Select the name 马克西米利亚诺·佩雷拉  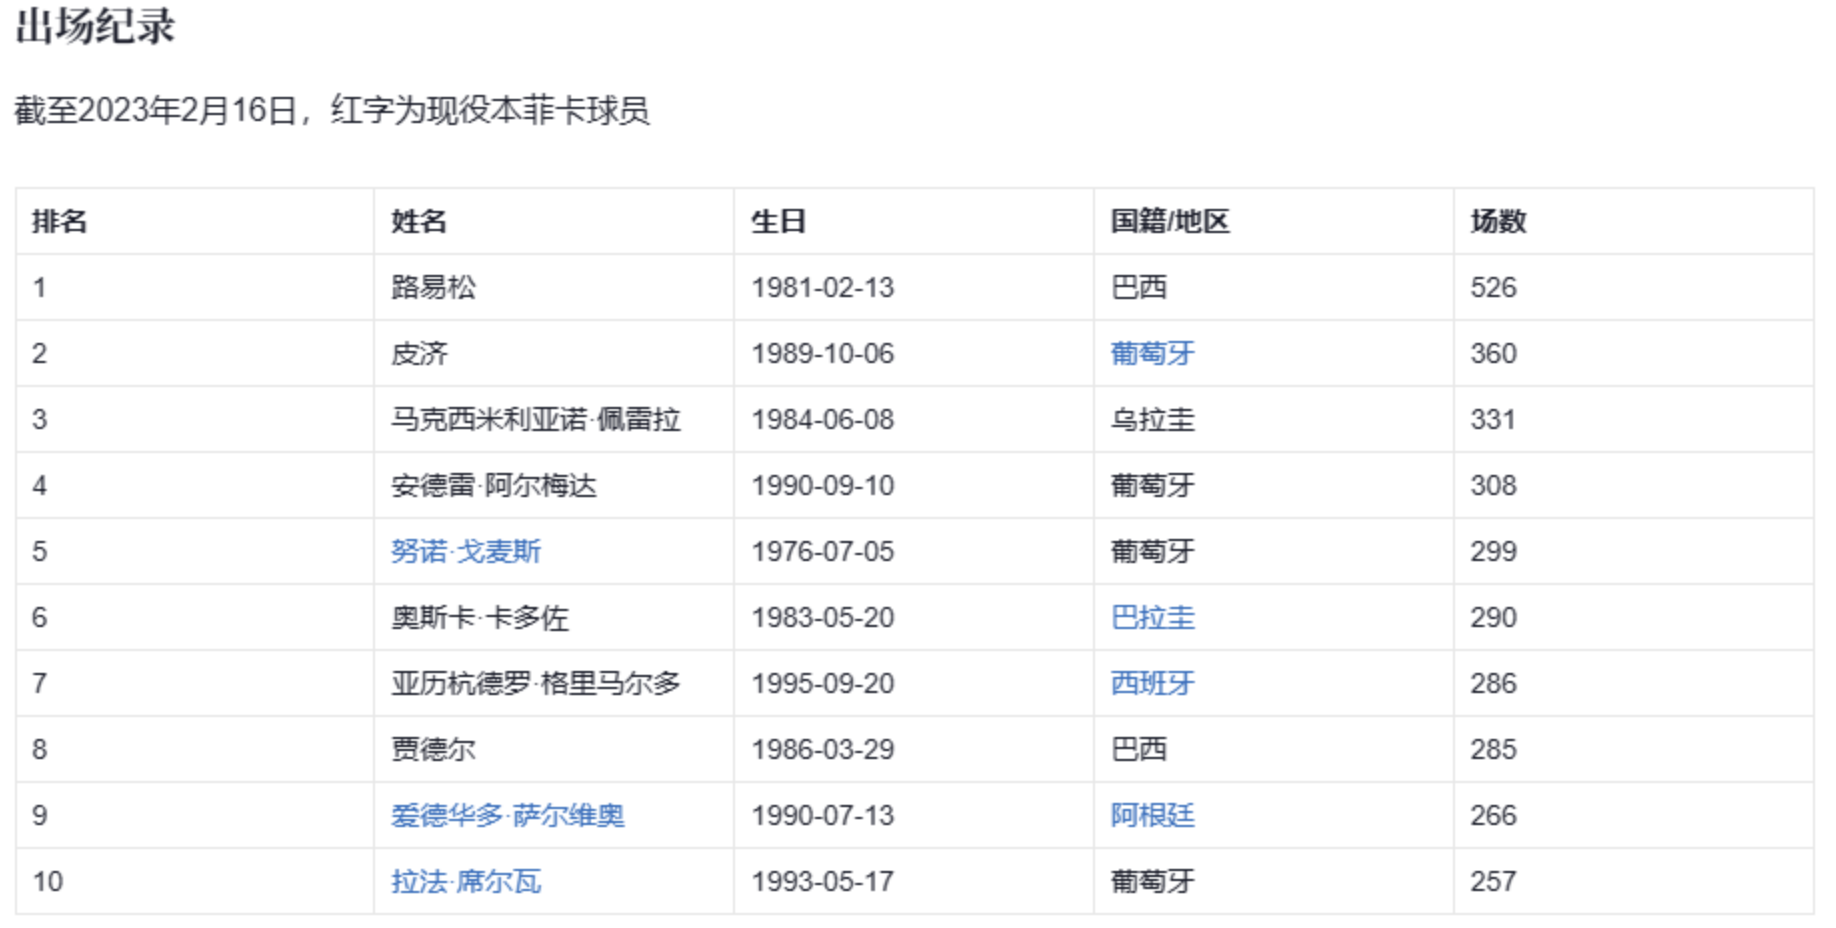536,419
